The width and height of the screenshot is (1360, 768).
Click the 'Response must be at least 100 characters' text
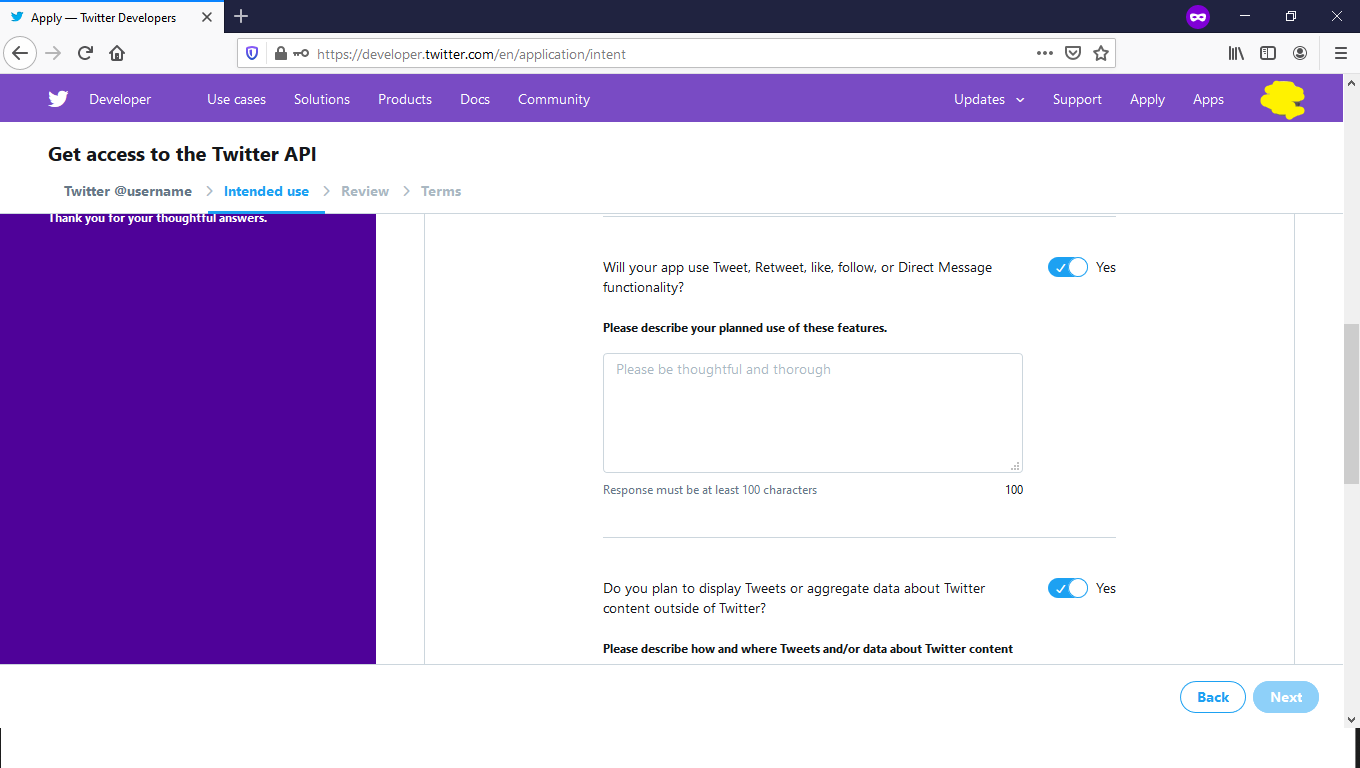pos(710,490)
